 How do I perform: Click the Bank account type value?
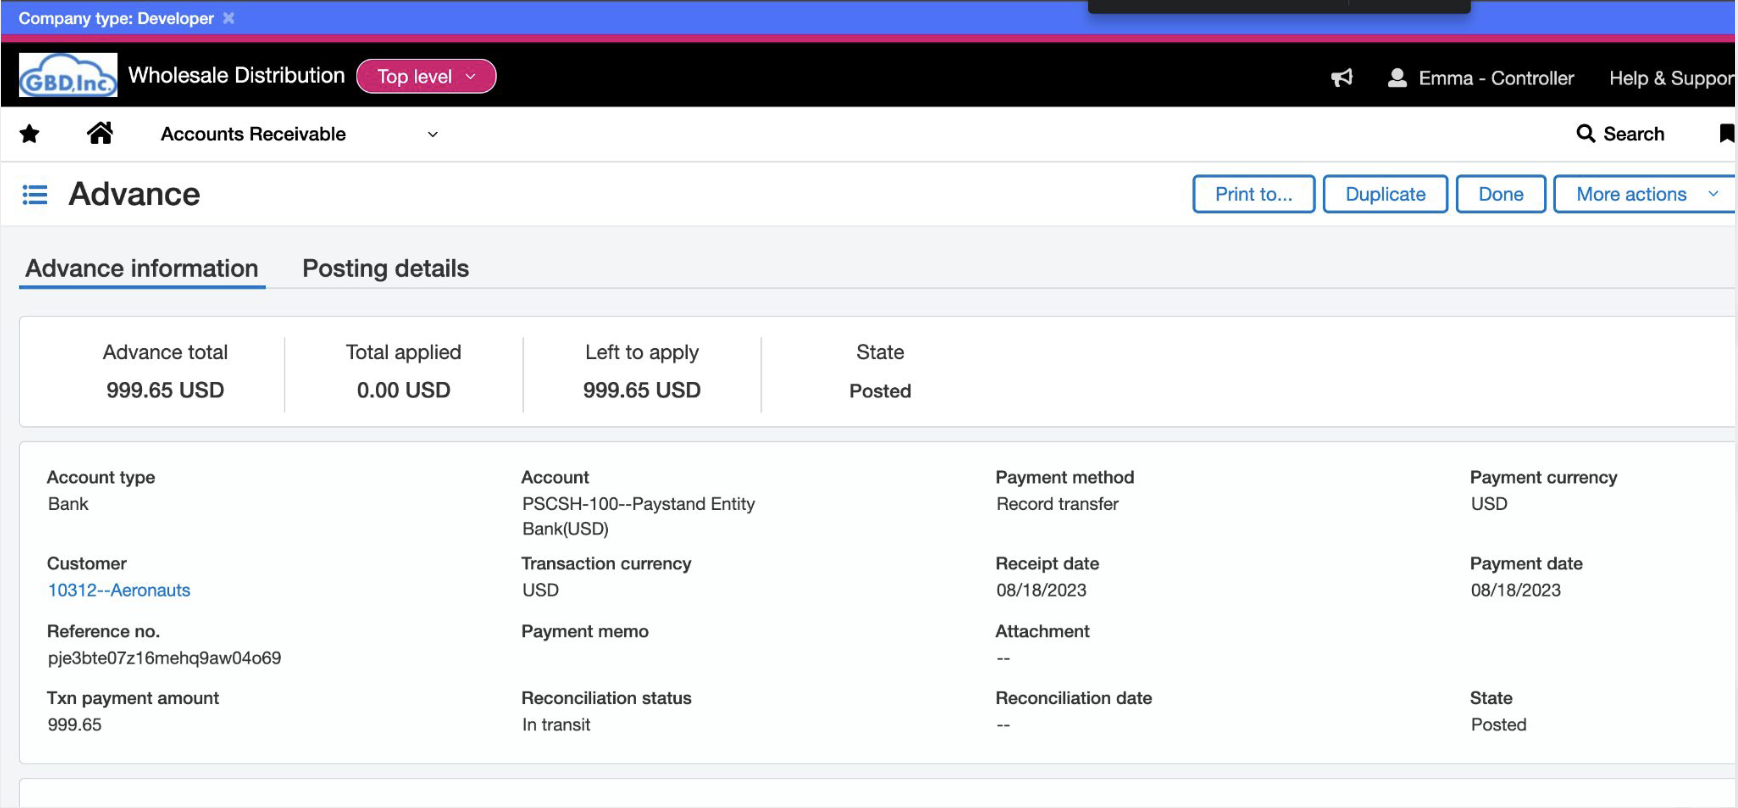click(x=68, y=504)
